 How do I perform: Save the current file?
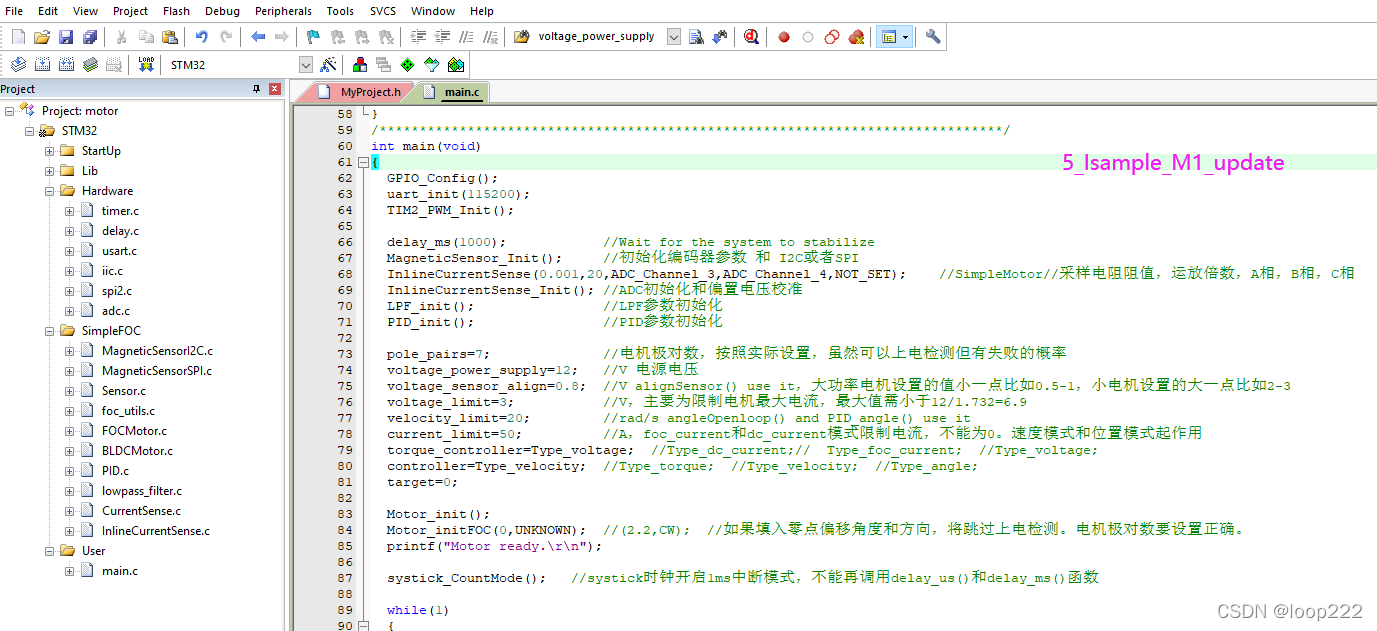[x=66, y=37]
